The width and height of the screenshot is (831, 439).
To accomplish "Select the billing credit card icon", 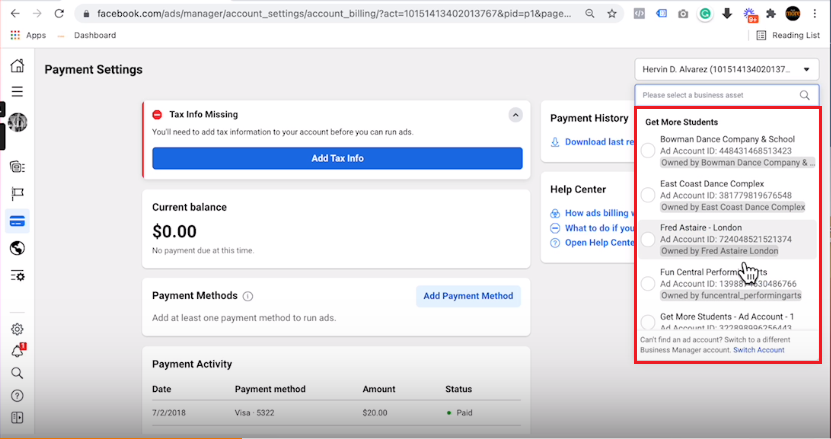I will 17,222.
